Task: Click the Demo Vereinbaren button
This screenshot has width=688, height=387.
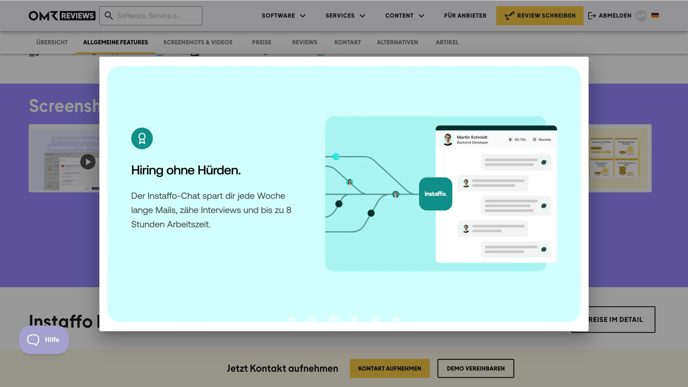Action: coord(476,369)
